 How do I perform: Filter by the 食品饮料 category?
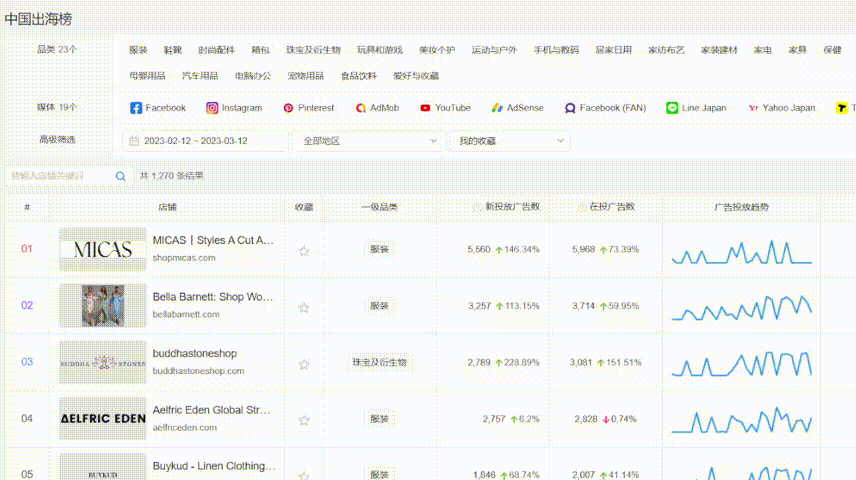(x=359, y=75)
